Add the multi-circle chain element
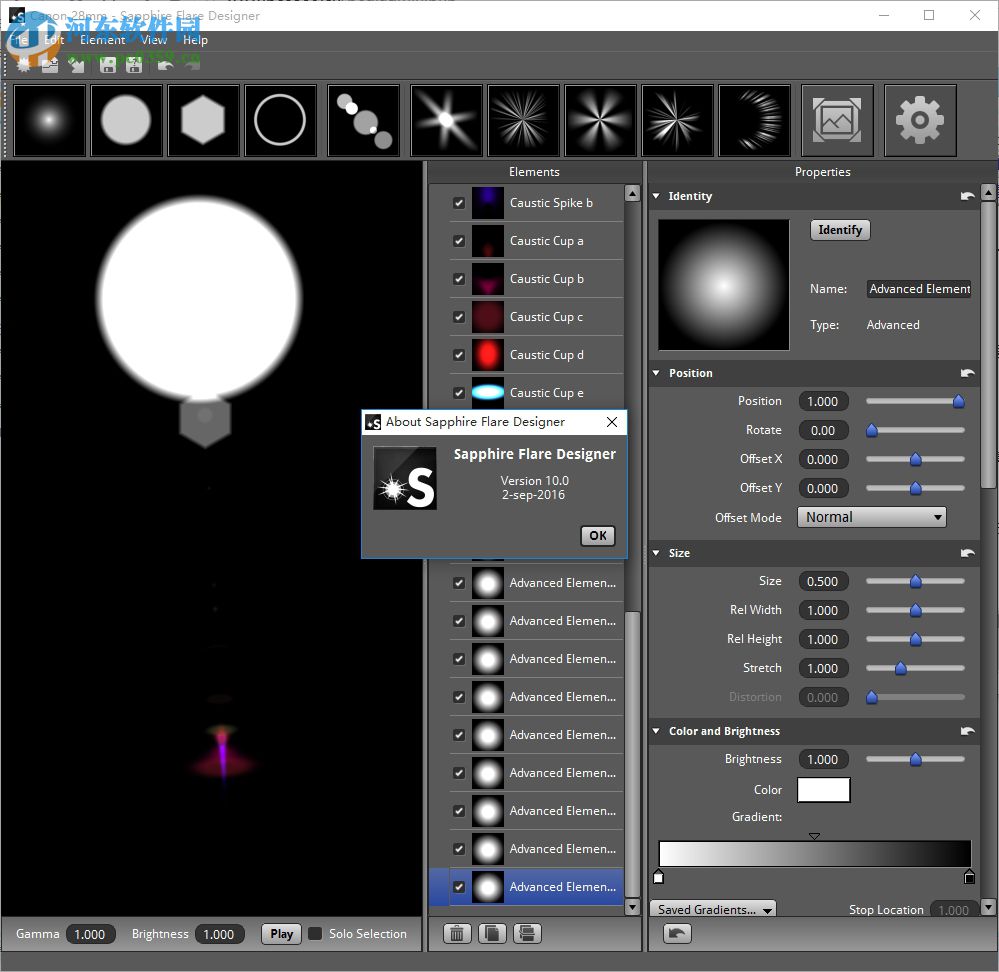 point(363,121)
